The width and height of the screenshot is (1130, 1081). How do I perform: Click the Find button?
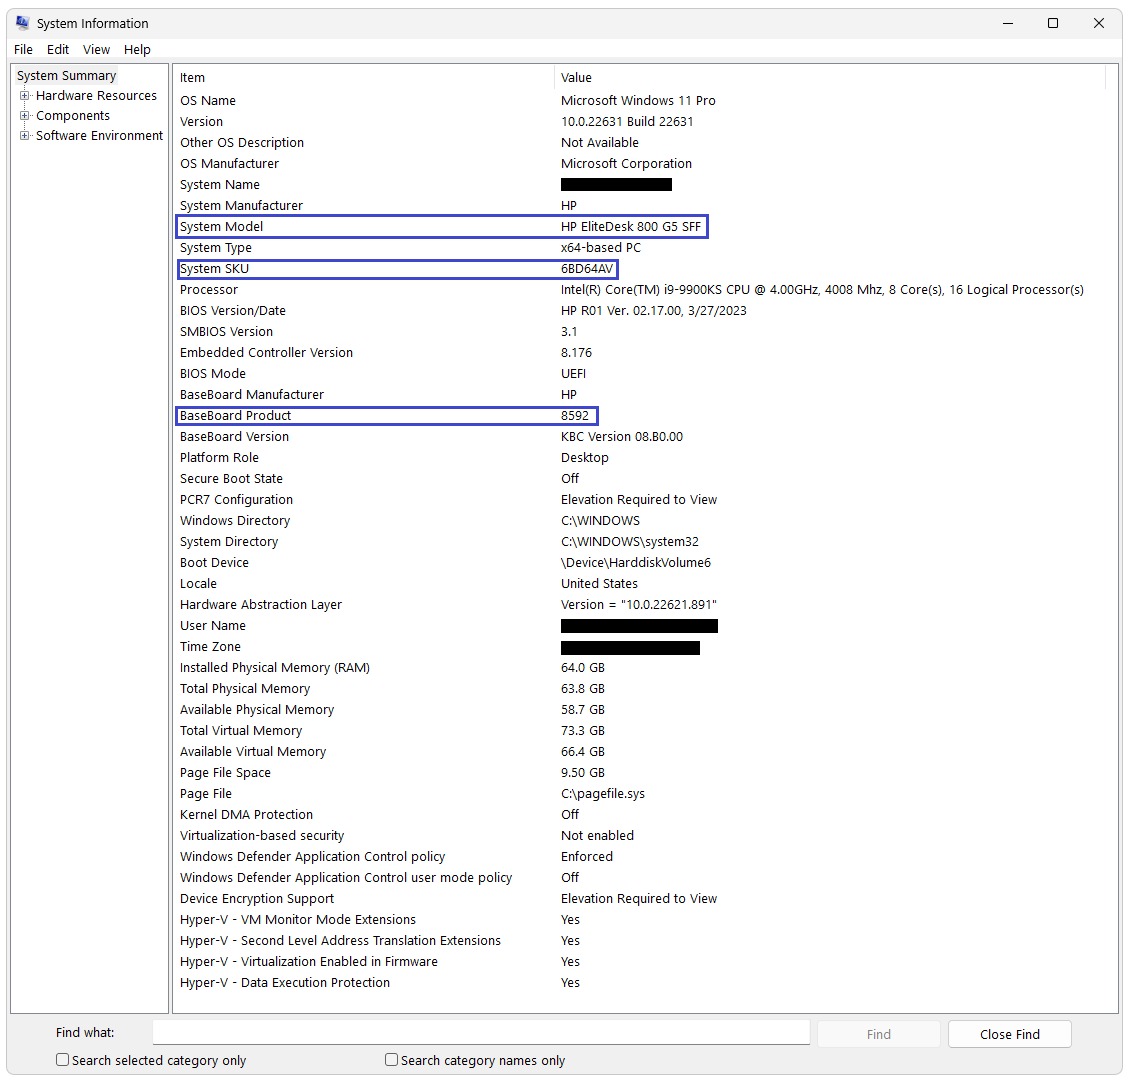(878, 1034)
